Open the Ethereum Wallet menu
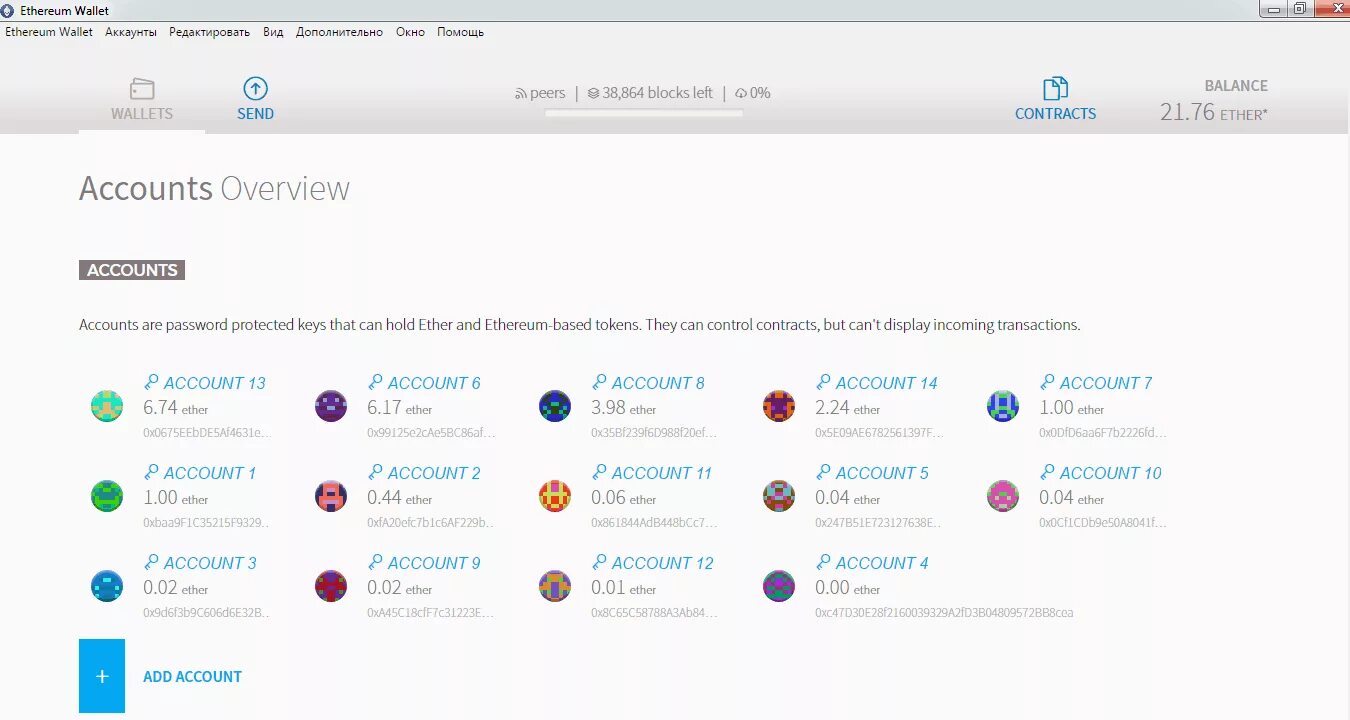 [49, 32]
